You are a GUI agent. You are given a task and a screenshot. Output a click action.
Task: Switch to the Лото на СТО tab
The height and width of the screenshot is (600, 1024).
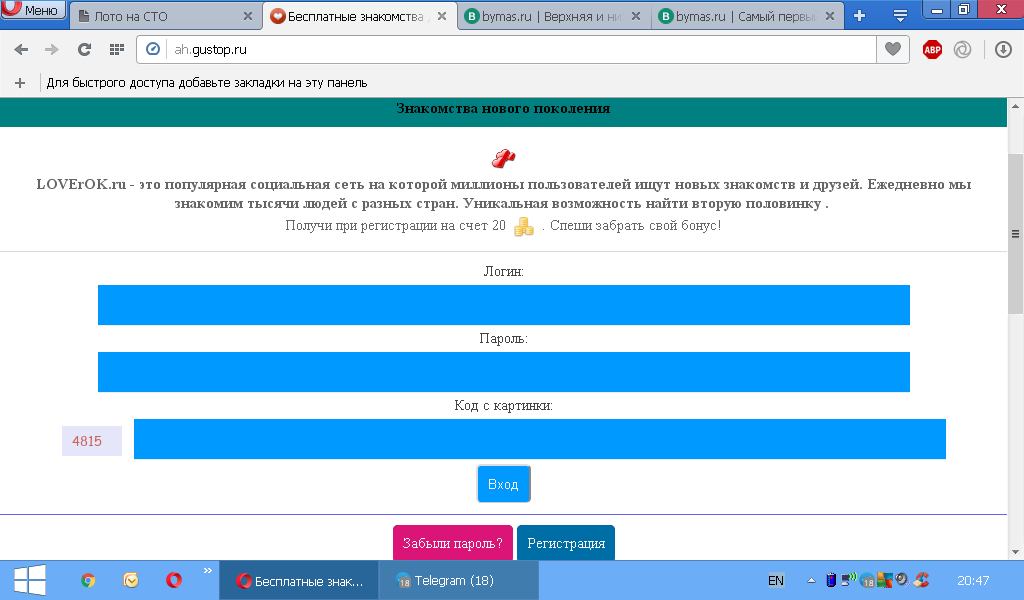(x=160, y=16)
